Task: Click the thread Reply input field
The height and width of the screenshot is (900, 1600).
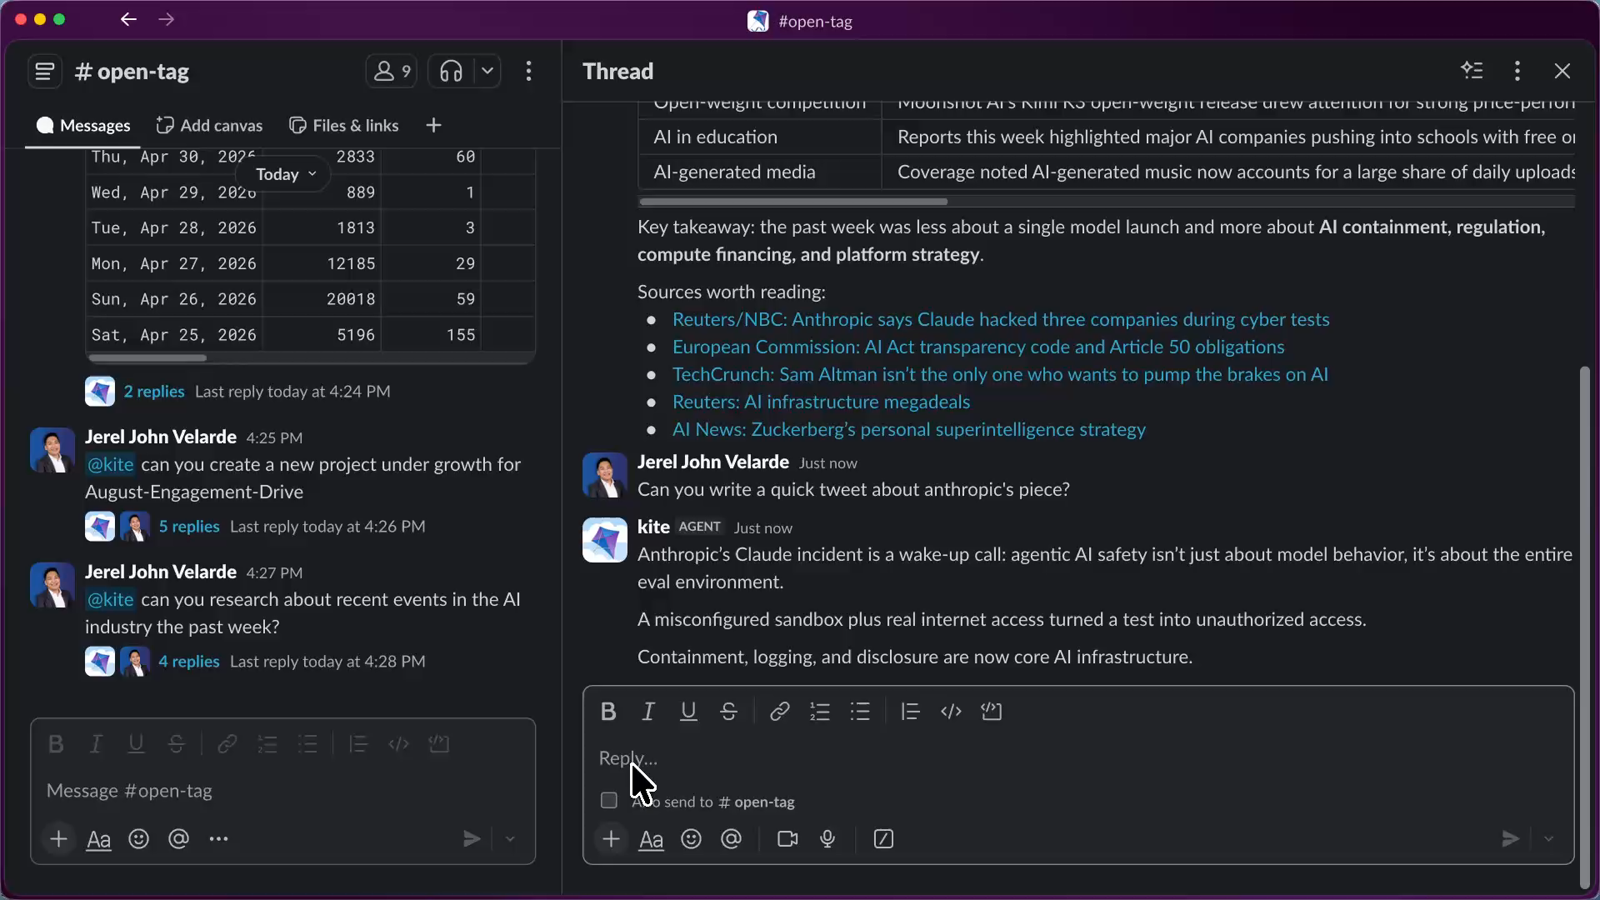Action: click(x=1078, y=758)
